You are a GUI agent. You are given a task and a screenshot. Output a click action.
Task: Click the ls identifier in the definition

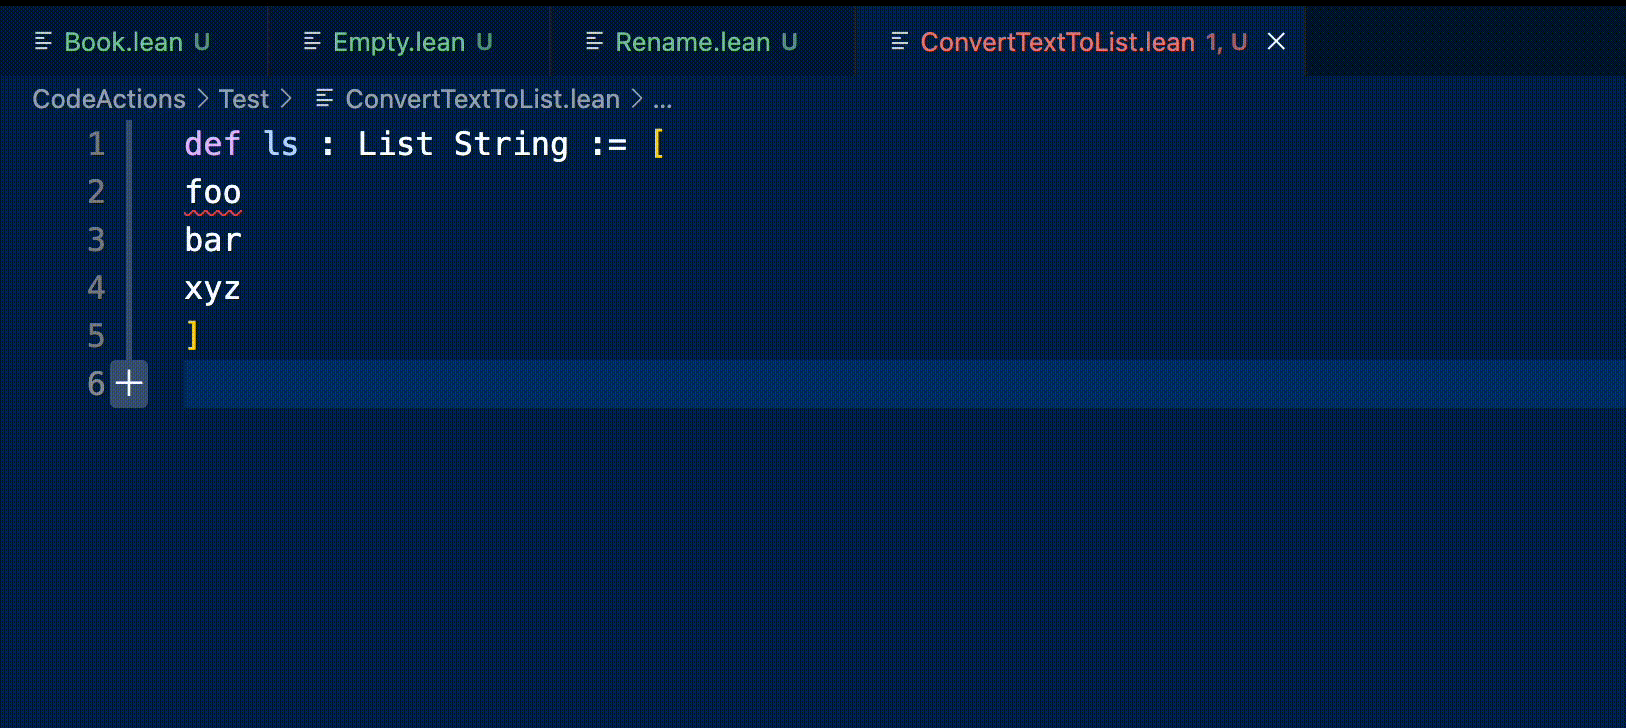(x=281, y=144)
